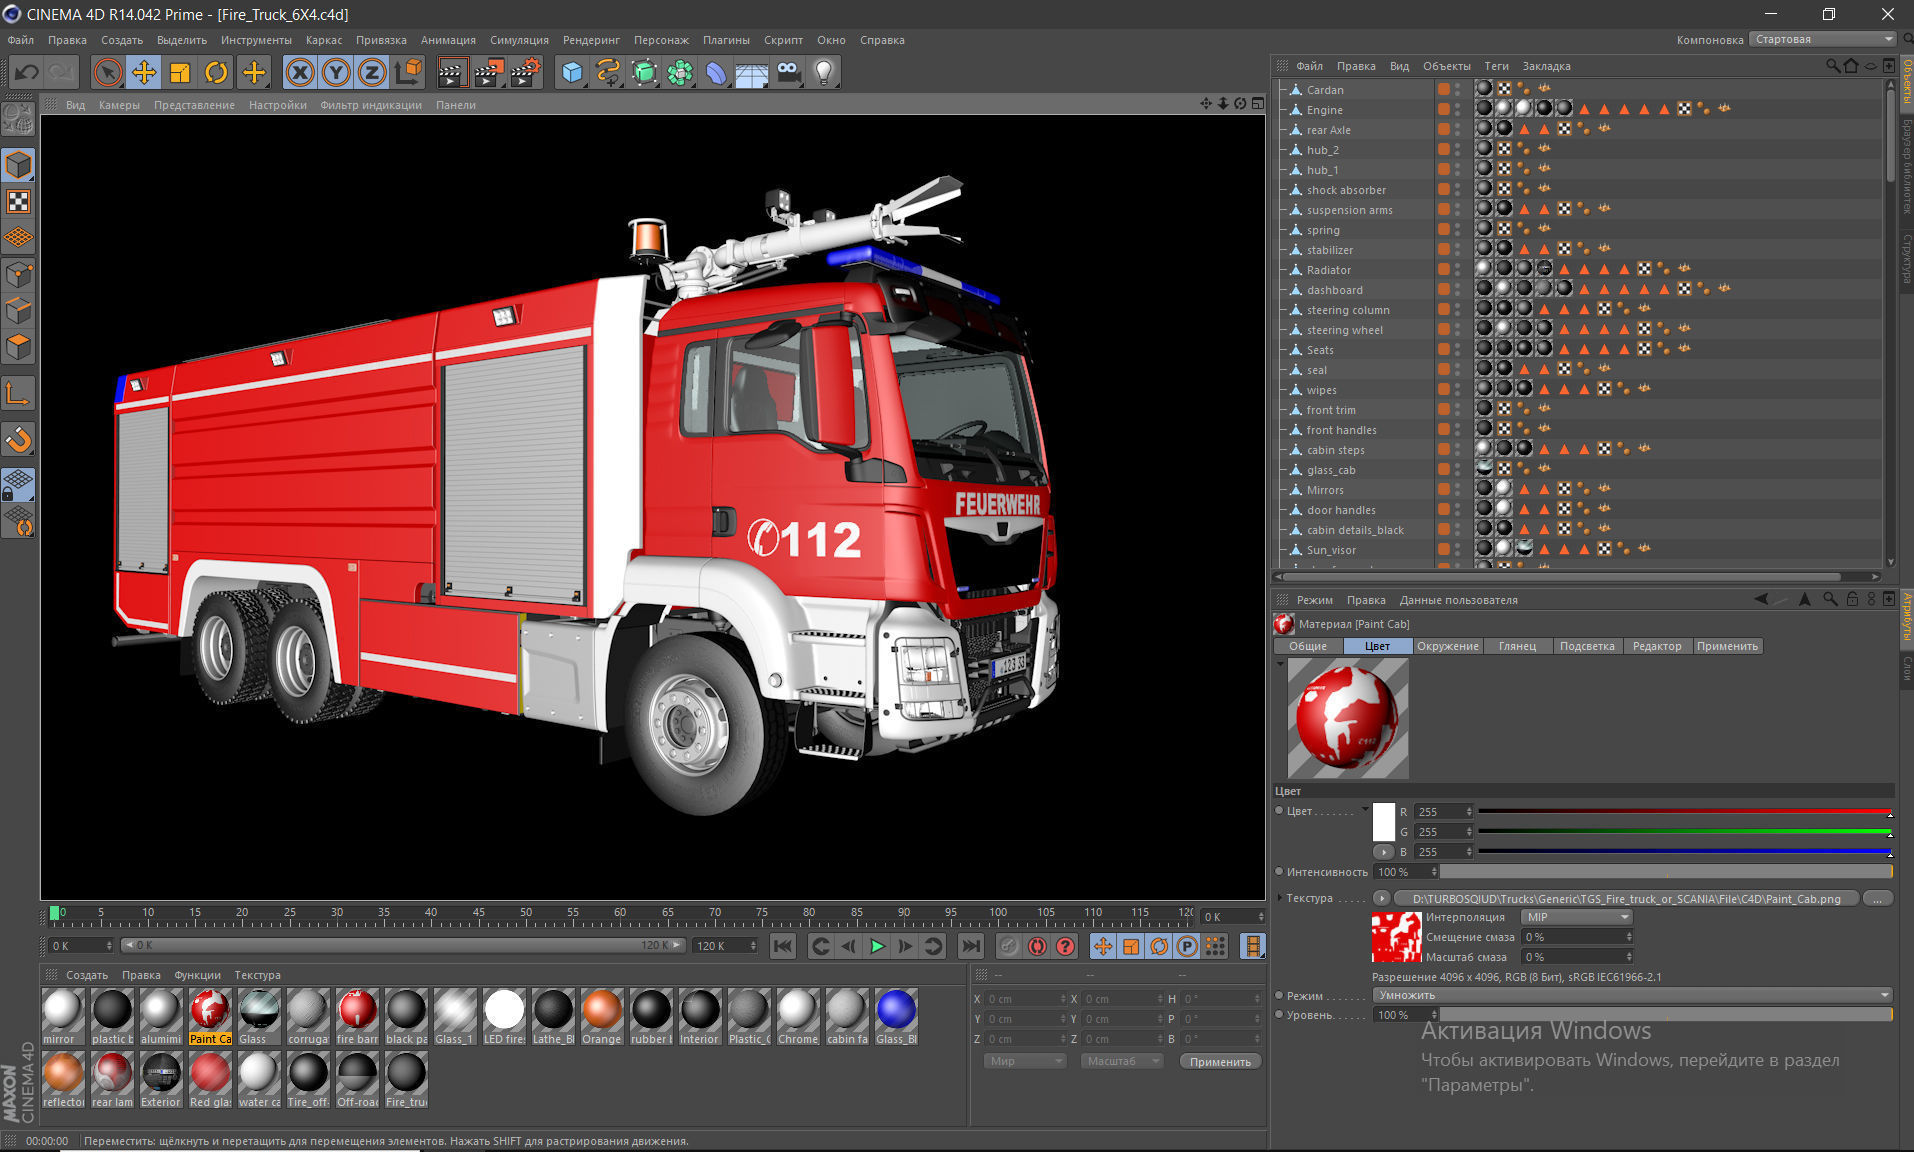Open the spline tools icon
This screenshot has height=1152, width=1914.
click(x=608, y=72)
